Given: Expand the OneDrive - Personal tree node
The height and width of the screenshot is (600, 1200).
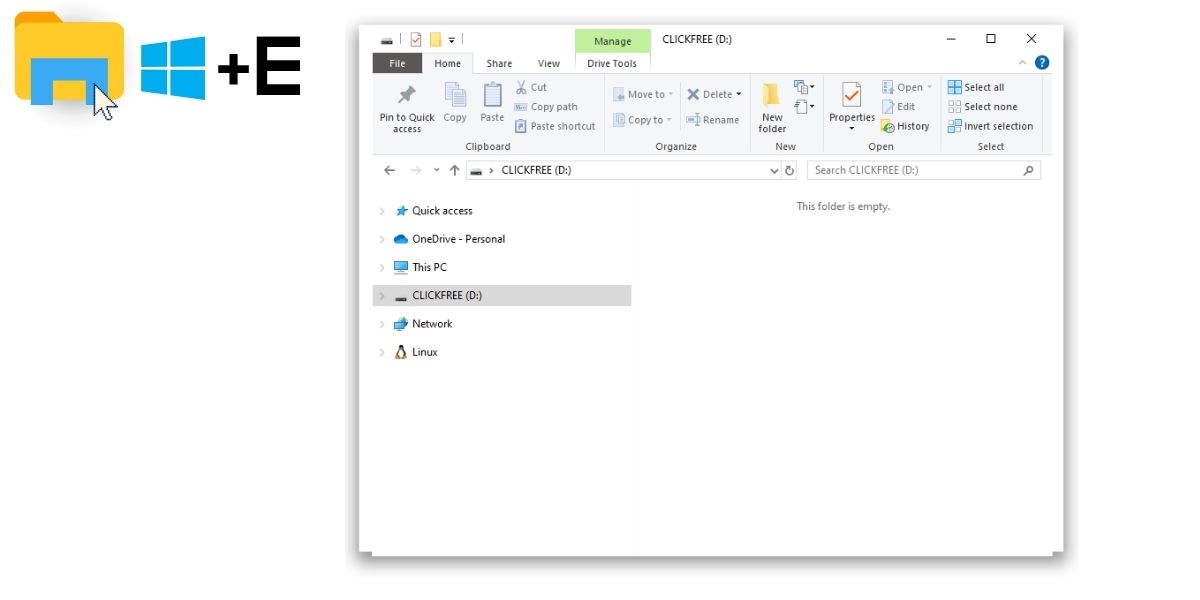Looking at the screenshot, I should click(x=382, y=239).
